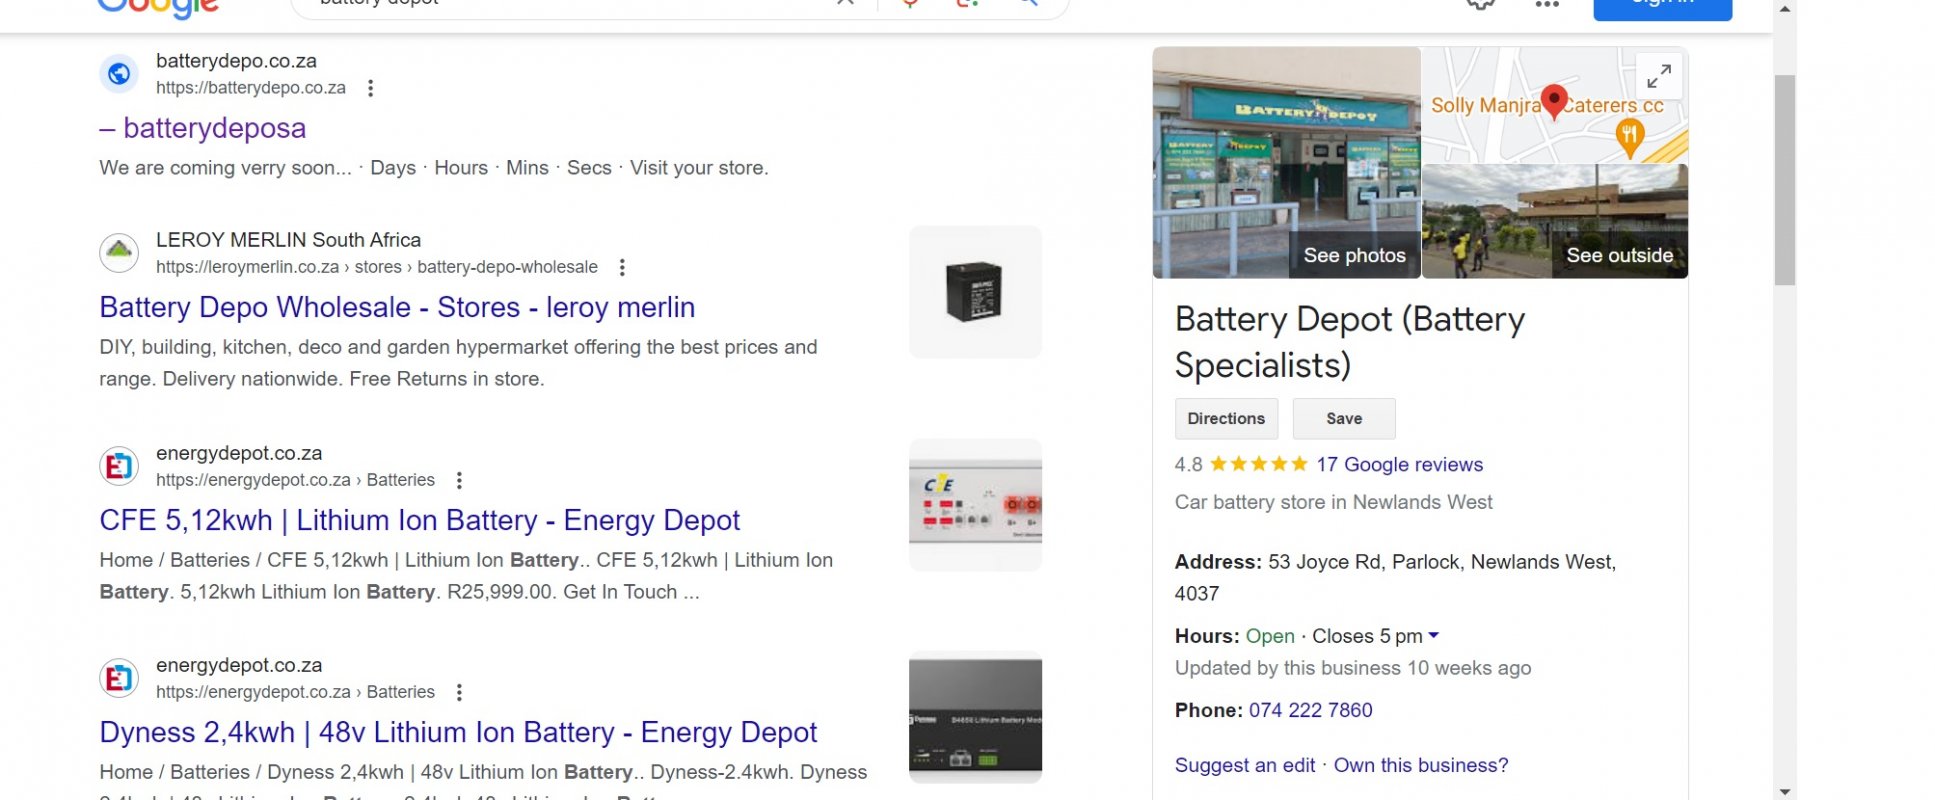Expand the map with the expand arrows icon
This screenshot has height=800, width=1935.
pos(1659,76)
